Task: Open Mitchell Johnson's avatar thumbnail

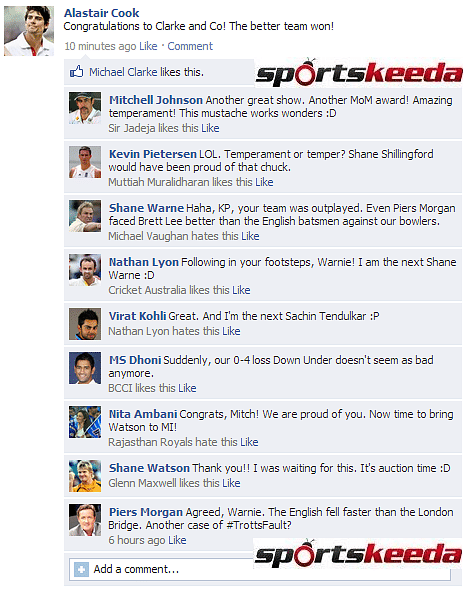Action: coord(85,108)
